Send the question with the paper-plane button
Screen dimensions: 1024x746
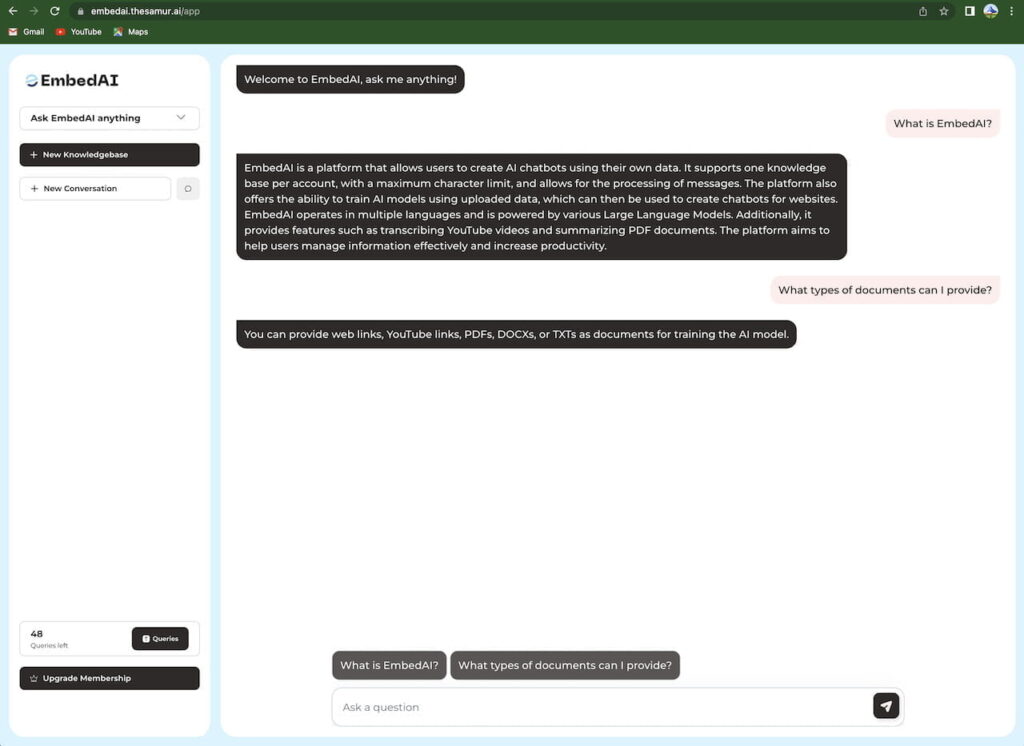point(886,706)
